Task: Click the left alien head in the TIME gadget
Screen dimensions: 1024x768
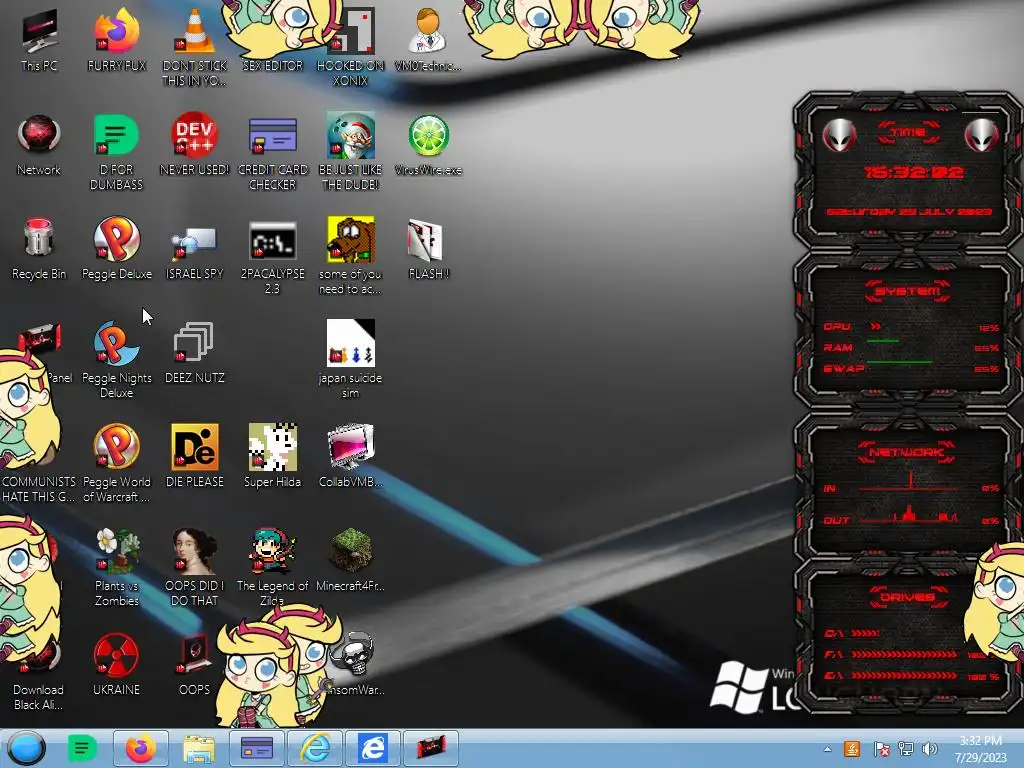Action: tap(839, 136)
